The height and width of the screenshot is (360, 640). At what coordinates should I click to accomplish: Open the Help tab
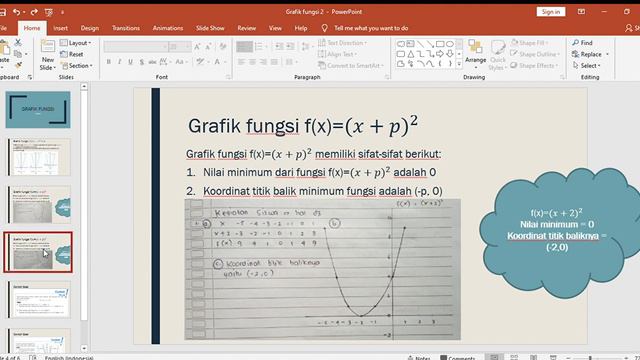coord(301,28)
